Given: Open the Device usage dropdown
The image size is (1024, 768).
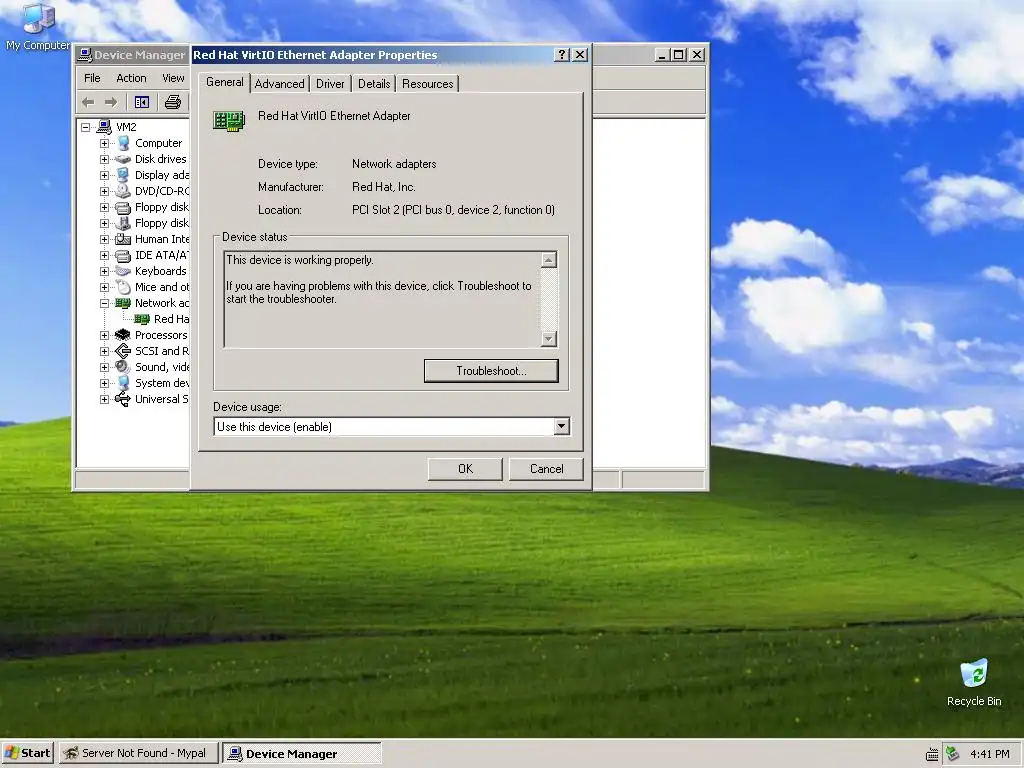Looking at the screenshot, I should coord(561,426).
